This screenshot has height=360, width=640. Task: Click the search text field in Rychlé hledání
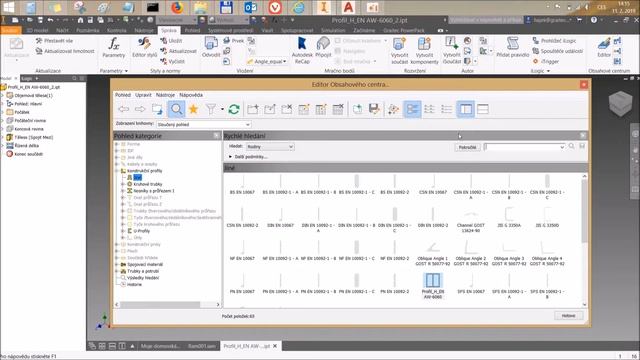click(524, 147)
